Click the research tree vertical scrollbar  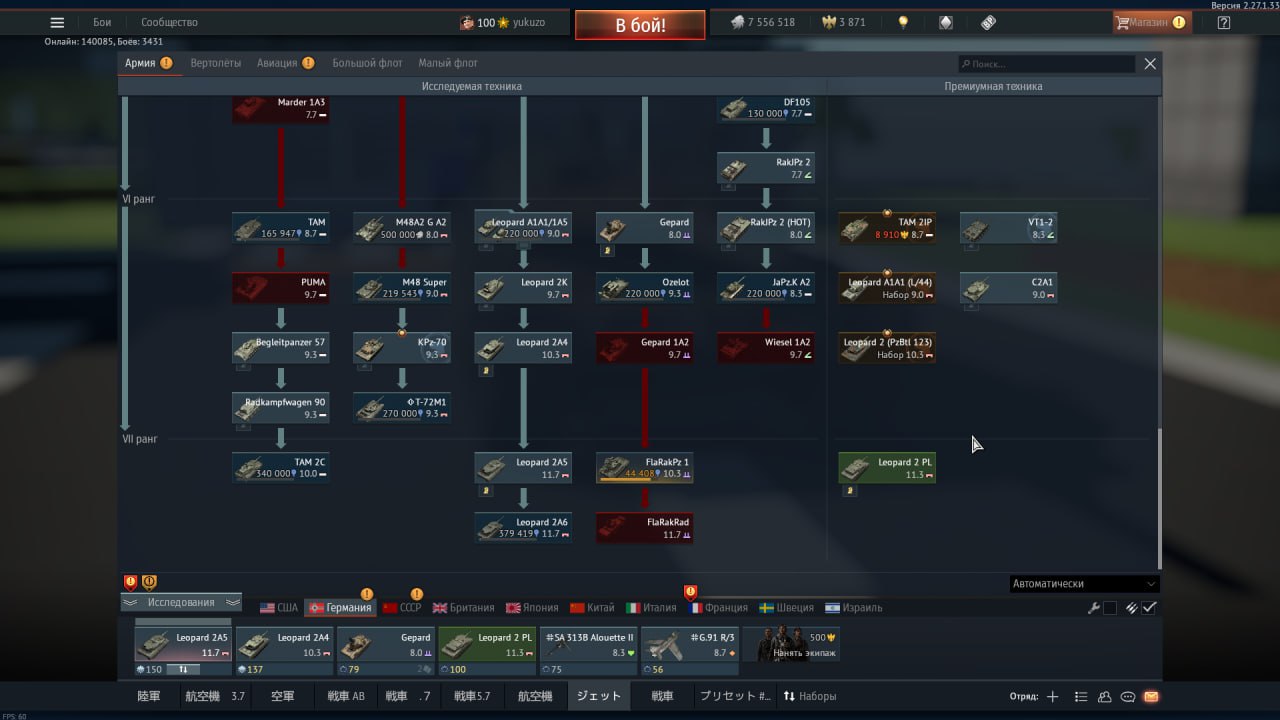click(1159, 500)
